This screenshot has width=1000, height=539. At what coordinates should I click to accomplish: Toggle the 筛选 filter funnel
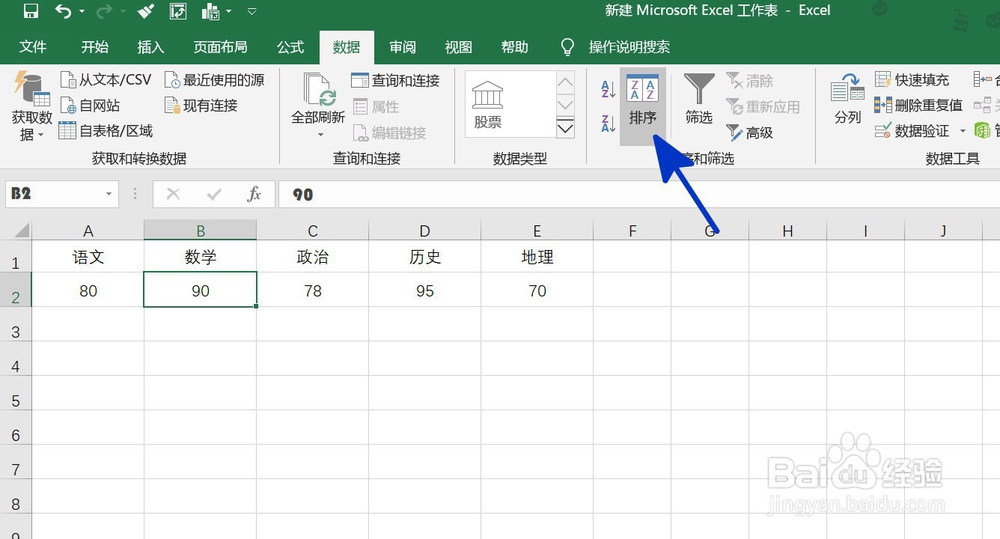[699, 99]
